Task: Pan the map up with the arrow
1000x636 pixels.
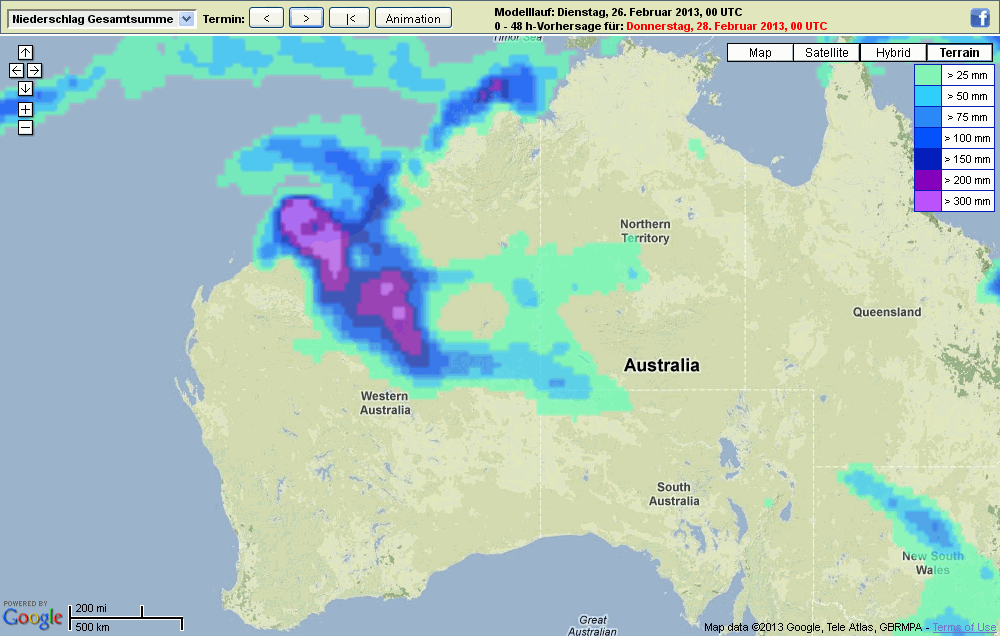Action: click(25, 52)
